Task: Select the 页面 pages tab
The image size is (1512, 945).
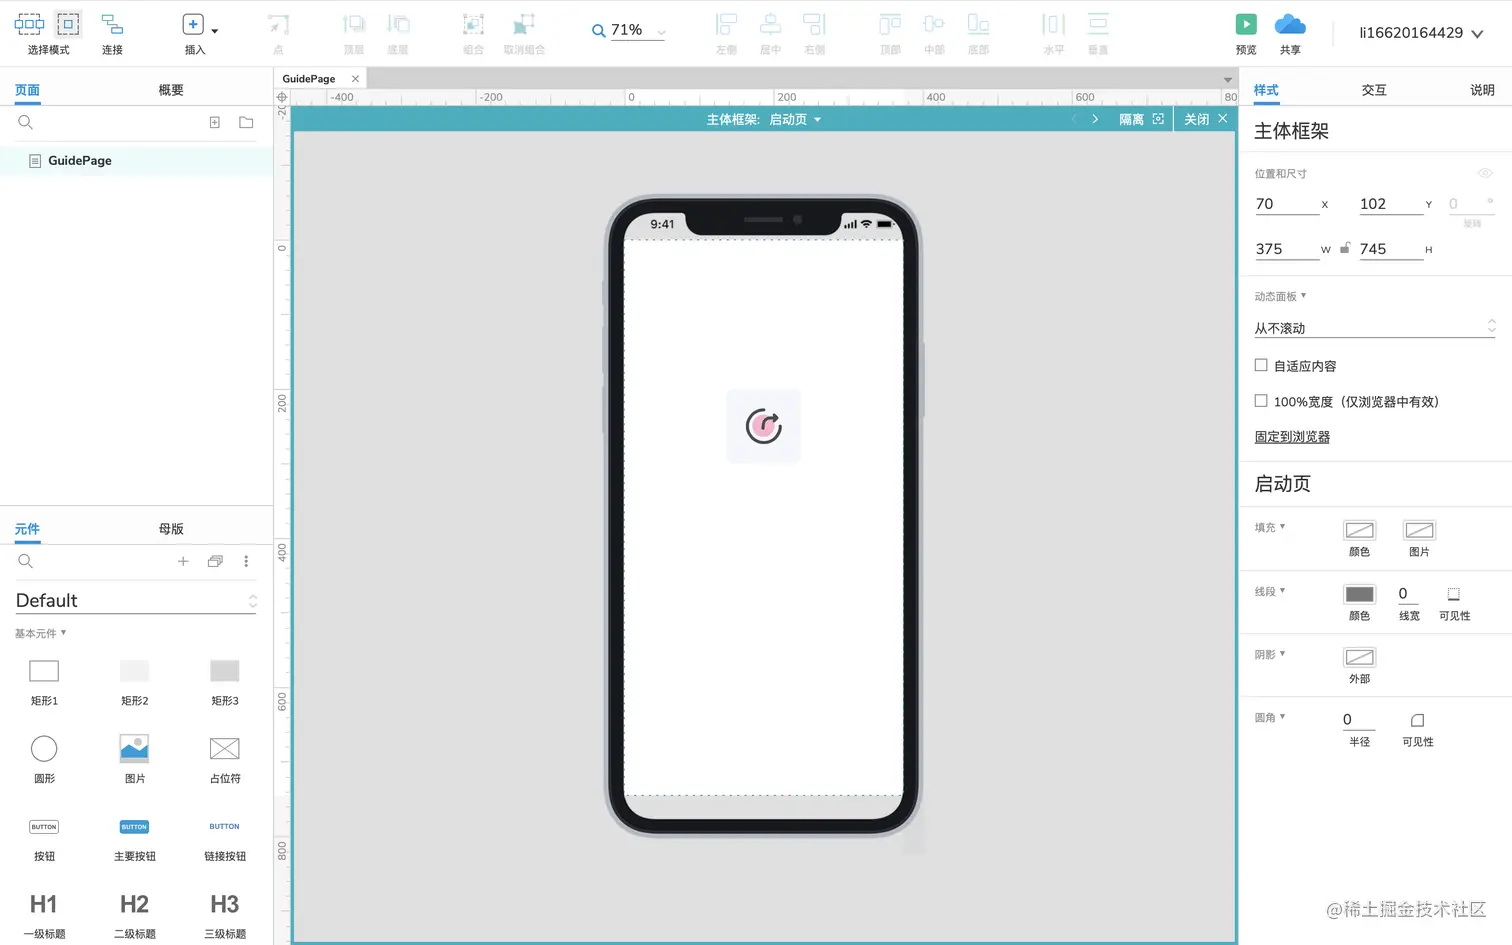Action: (27, 90)
